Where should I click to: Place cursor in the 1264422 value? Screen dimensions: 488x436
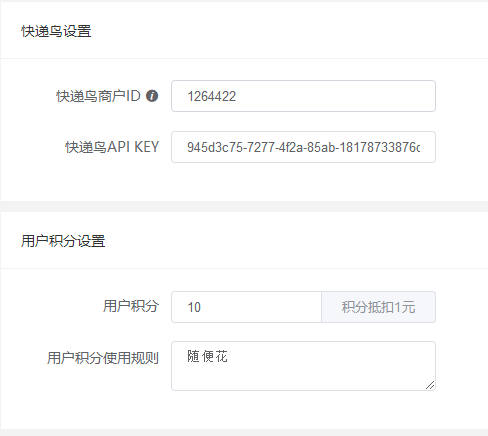(212, 96)
